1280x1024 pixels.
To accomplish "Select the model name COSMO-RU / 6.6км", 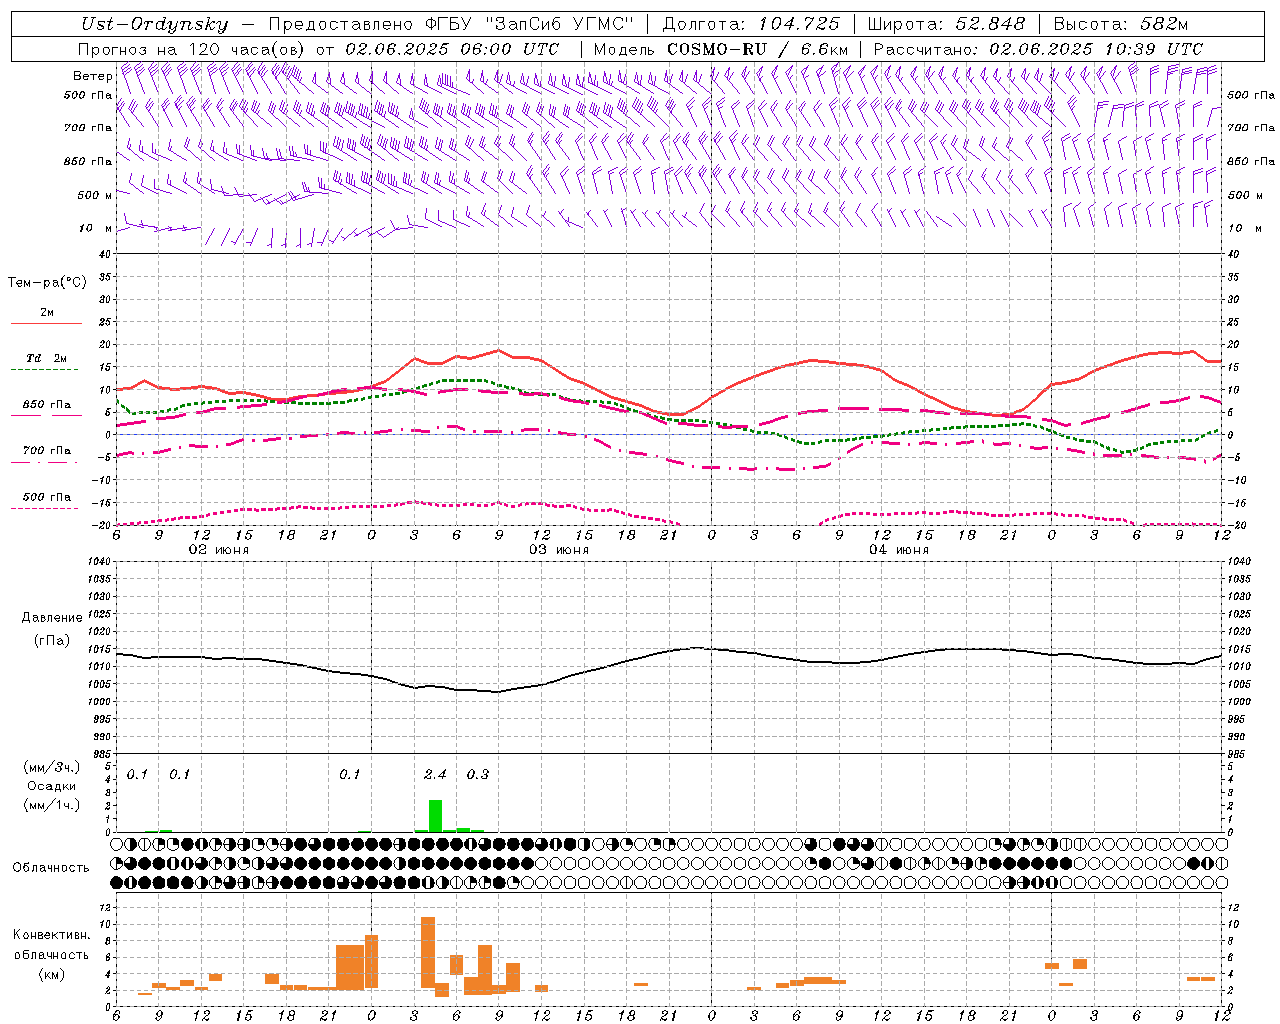I will coord(758,49).
